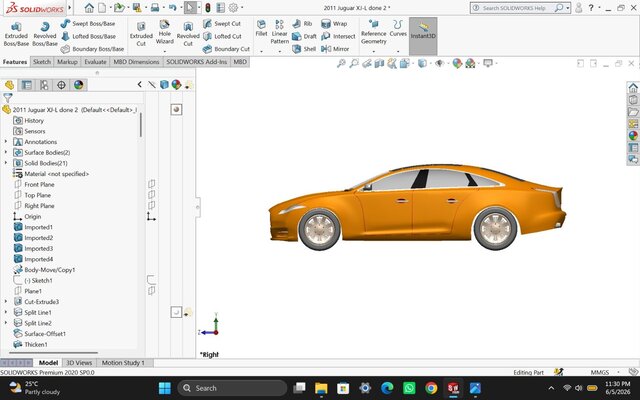Select the Swept Cut feature
Viewport: 640px width, 400px height.
pyautogui.click(x=222, y=24)
